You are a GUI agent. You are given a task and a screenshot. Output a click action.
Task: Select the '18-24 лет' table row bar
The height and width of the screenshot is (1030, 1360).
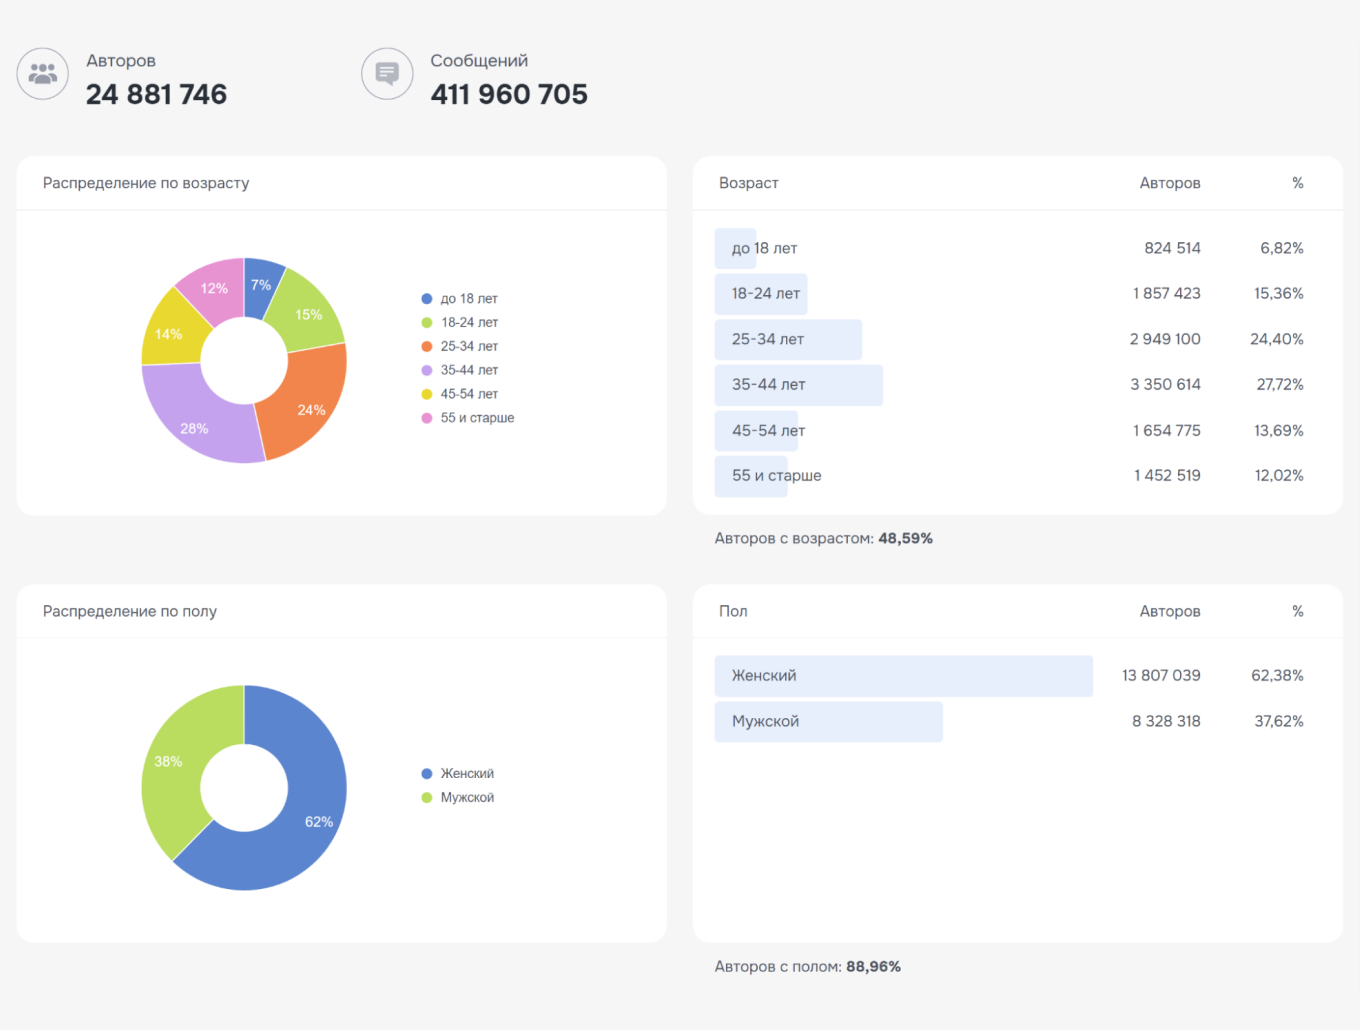[x=761, y=294]
